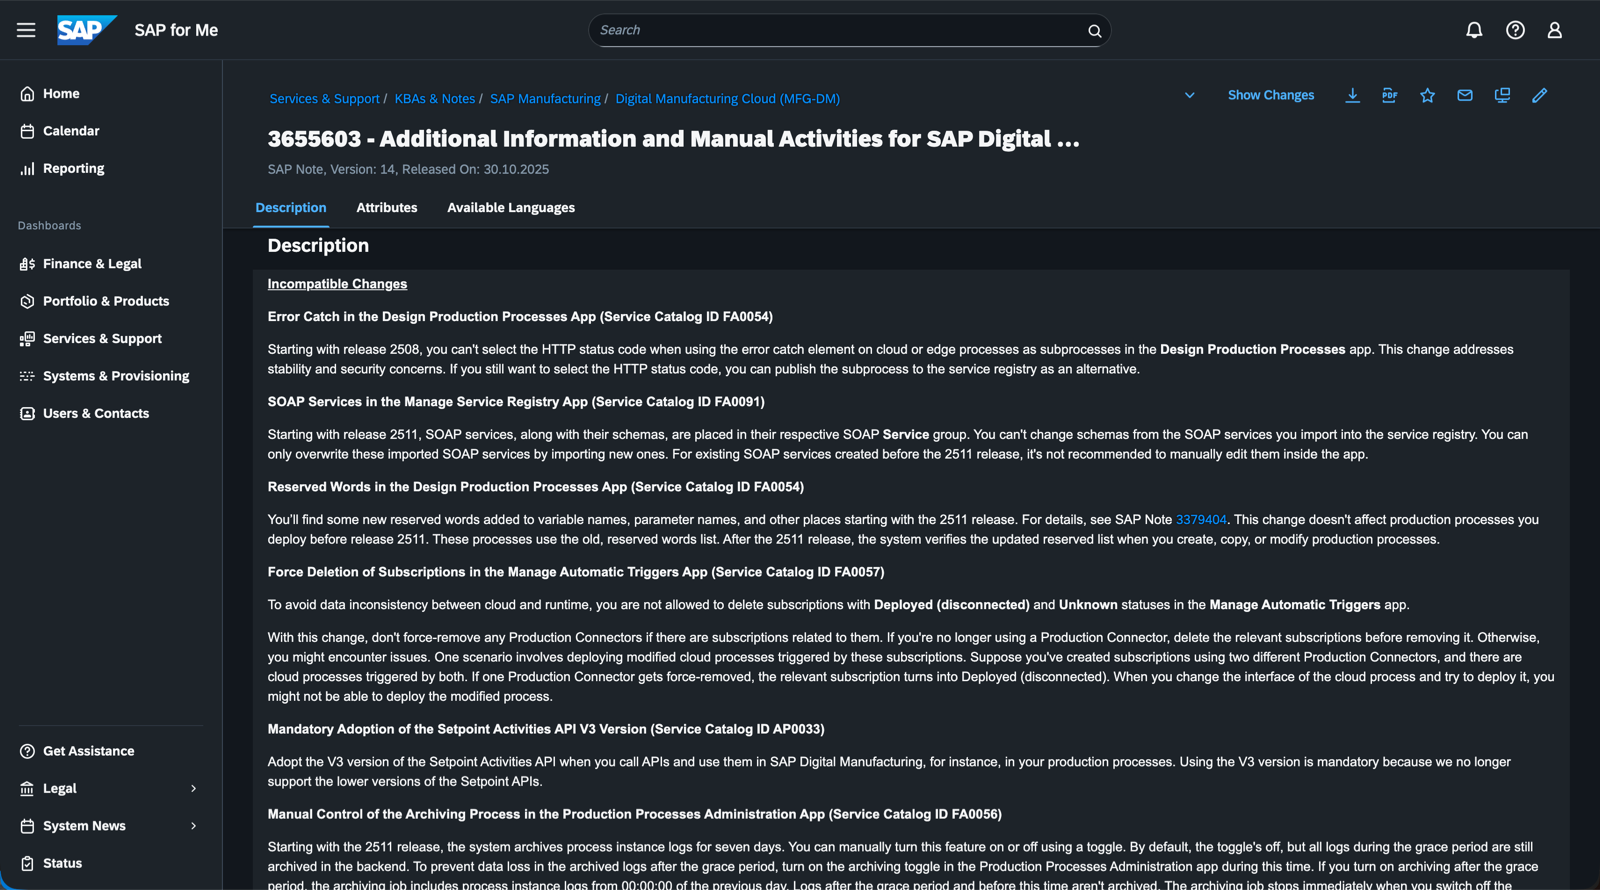
Task: Open Get Assistance in the sidebar
Action: (88, 751)
